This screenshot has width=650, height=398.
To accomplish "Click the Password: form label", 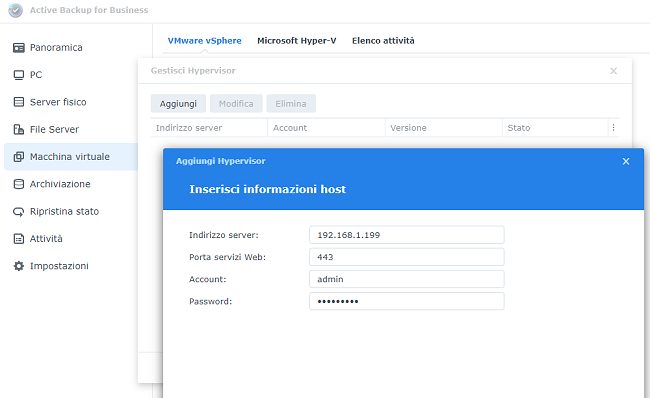I will tap(211, 301).
